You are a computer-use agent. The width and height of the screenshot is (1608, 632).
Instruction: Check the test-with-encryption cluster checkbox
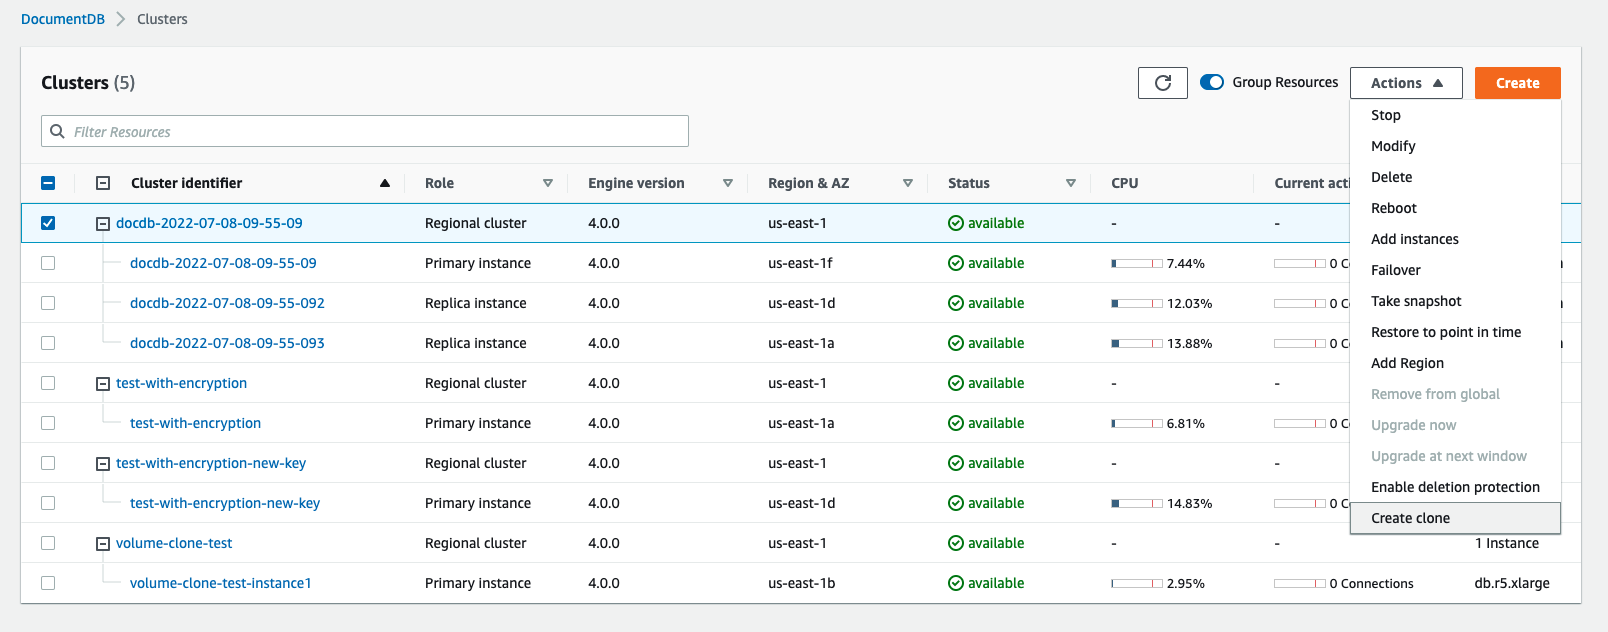pos(48,383)
